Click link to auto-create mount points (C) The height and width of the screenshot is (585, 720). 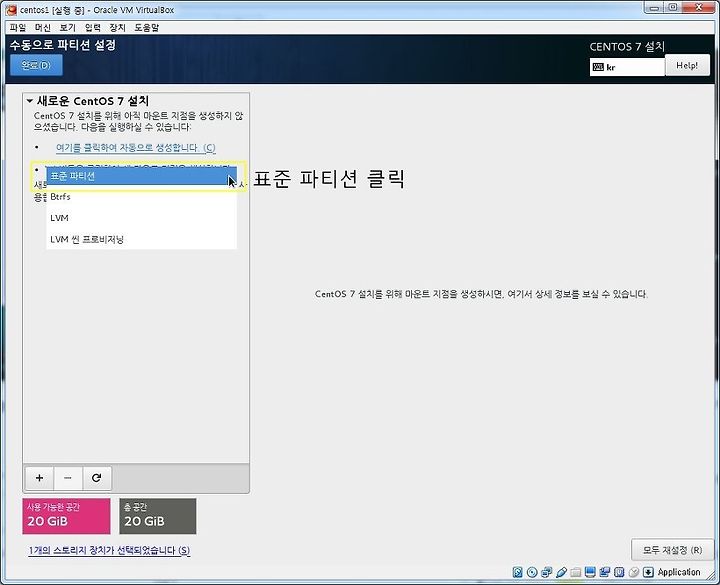135,148
